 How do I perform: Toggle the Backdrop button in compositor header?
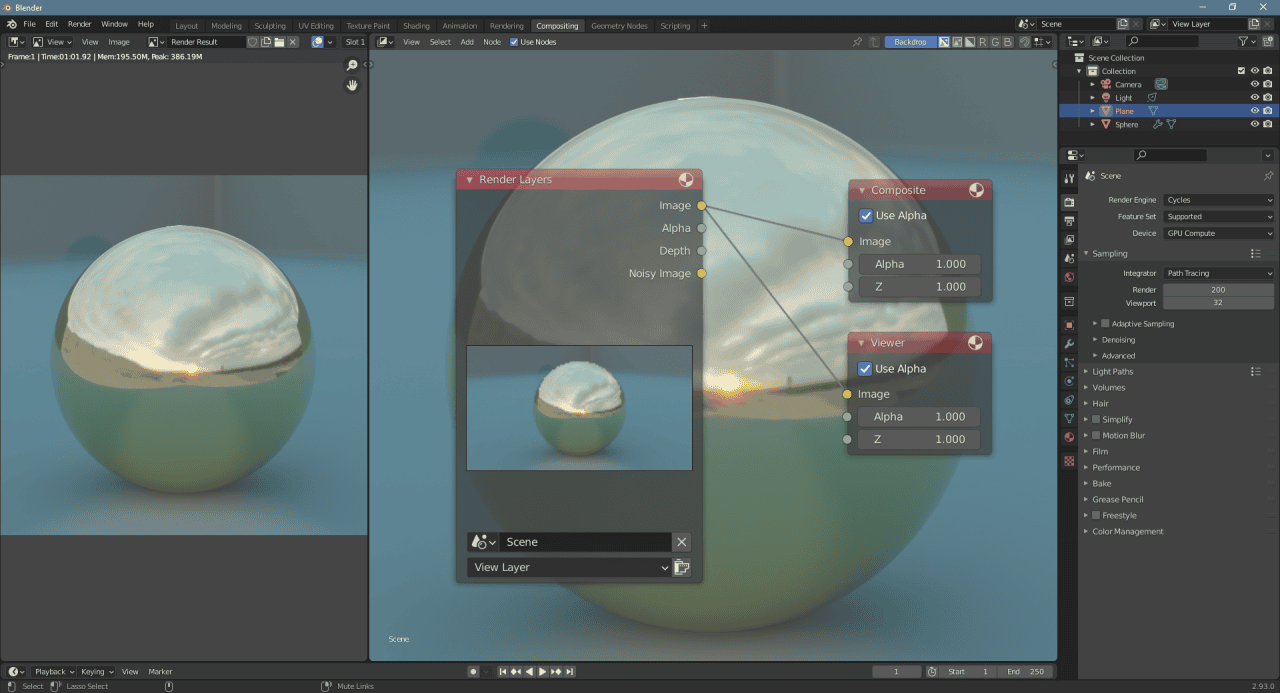(910, 41)
